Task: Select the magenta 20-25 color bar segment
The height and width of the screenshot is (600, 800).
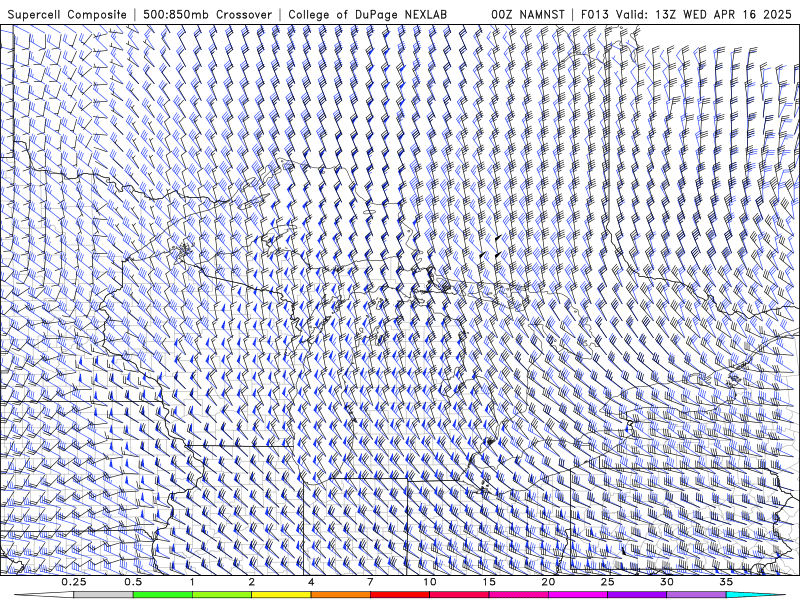Action: pos(578,595)
